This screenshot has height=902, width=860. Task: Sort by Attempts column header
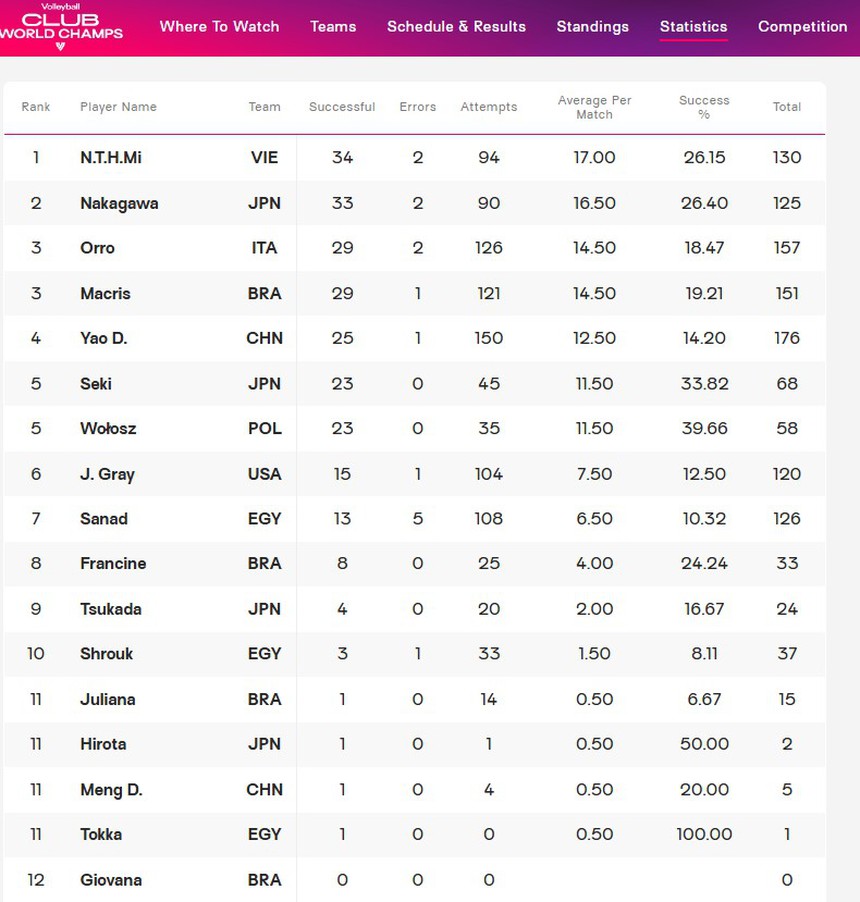(488, 107)
